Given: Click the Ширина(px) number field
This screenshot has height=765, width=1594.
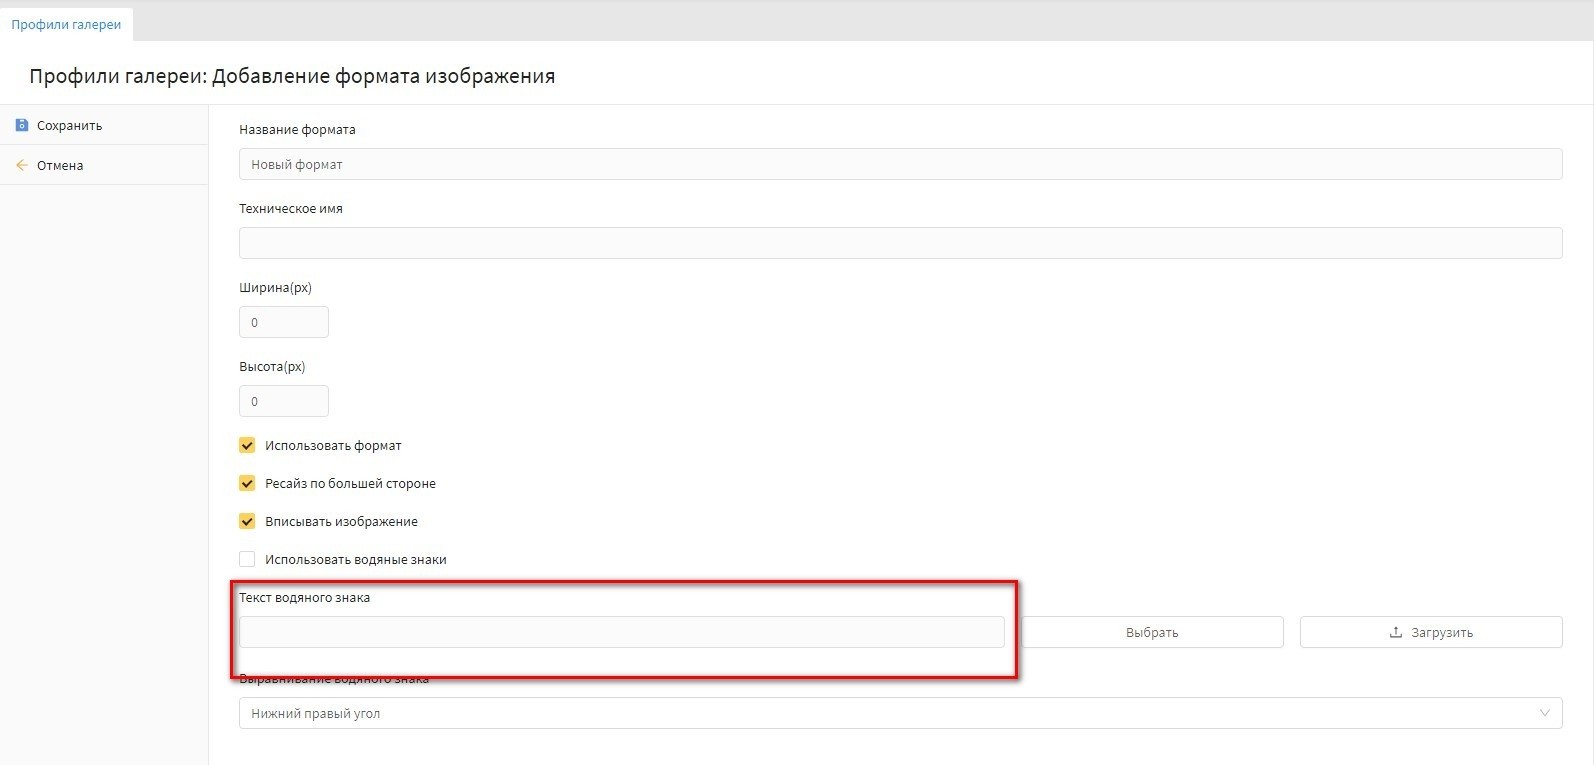Looking at the screenshot, I should 283,322.
